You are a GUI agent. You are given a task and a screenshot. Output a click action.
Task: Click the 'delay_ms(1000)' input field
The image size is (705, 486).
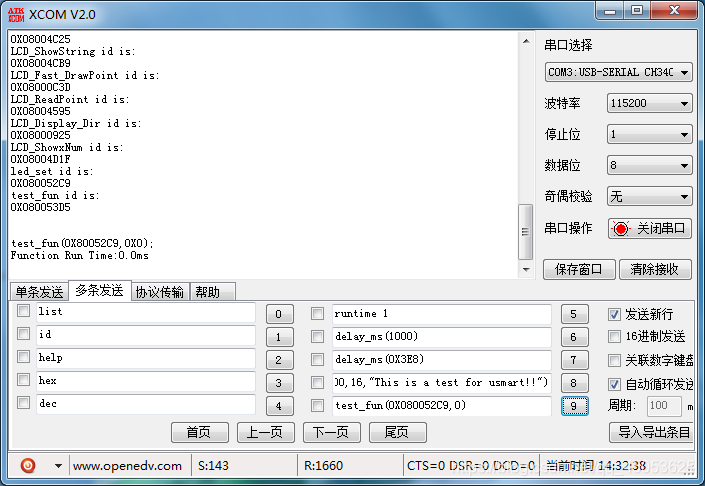[442, 337]
